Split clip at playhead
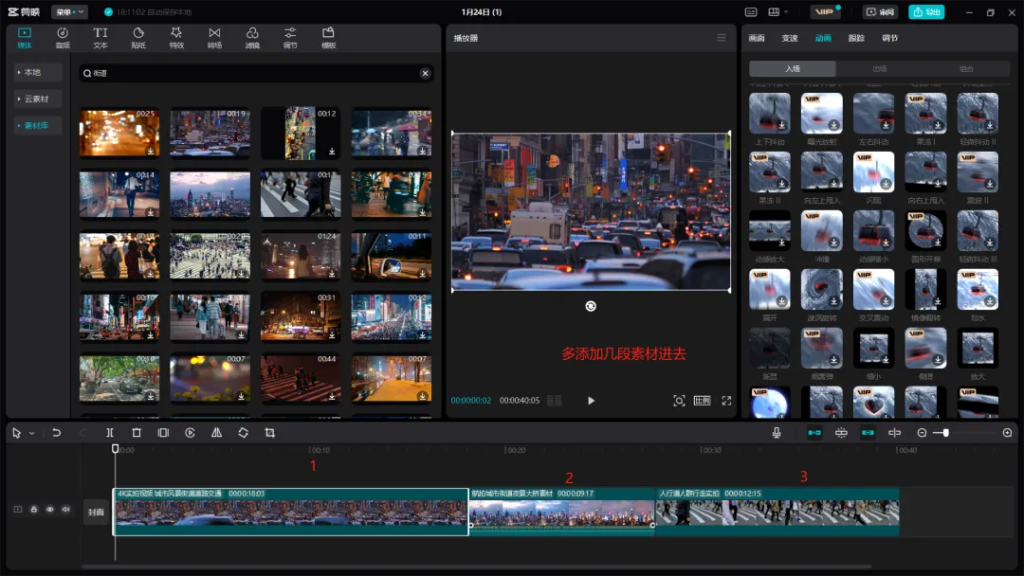 pos(110,433)
